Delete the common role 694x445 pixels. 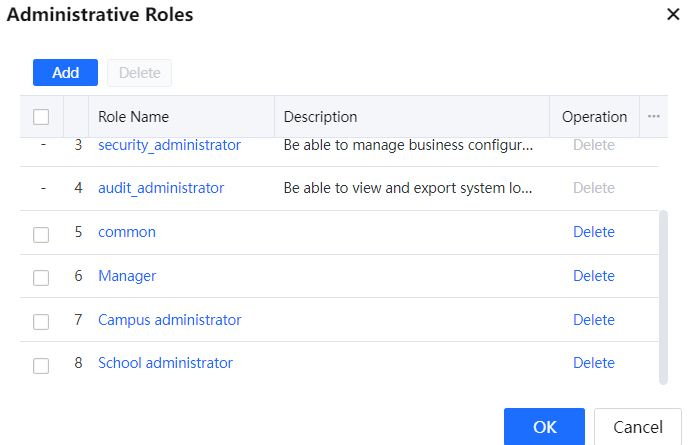coord(593,232)
